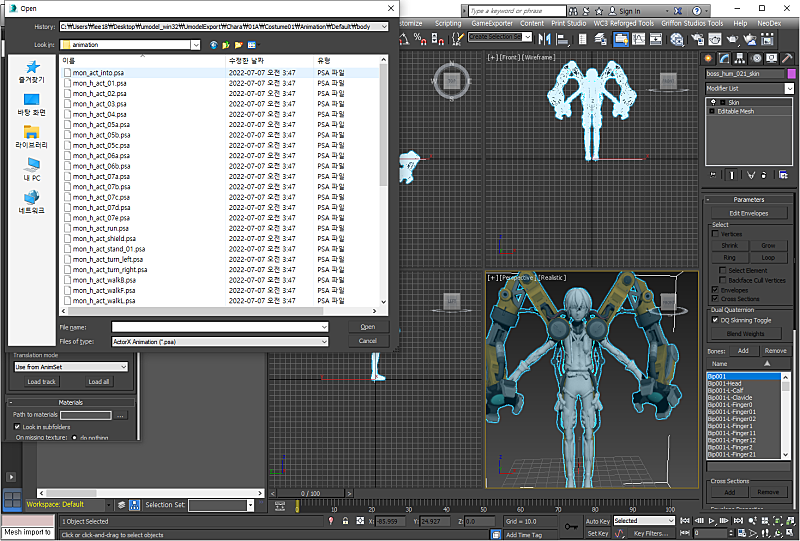Open the Scripting menu
This screenshot has width=800, height=541.
448,22
